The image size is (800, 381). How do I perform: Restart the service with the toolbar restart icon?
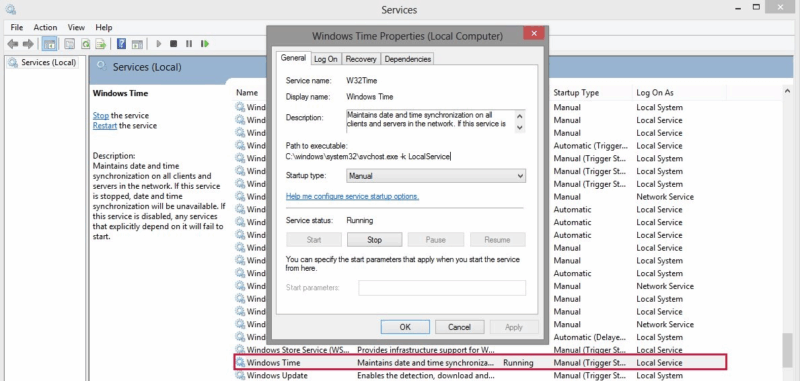point(205,44)
